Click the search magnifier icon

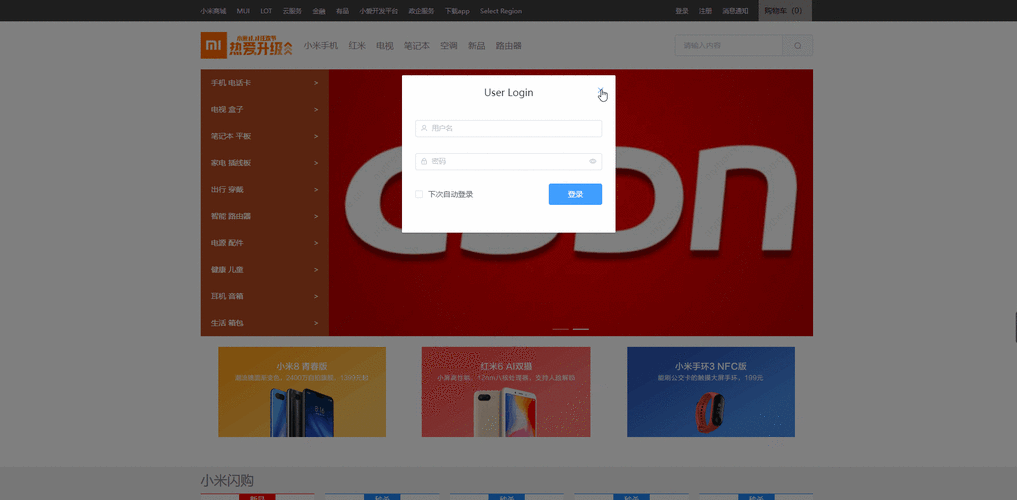pos(797,45)
